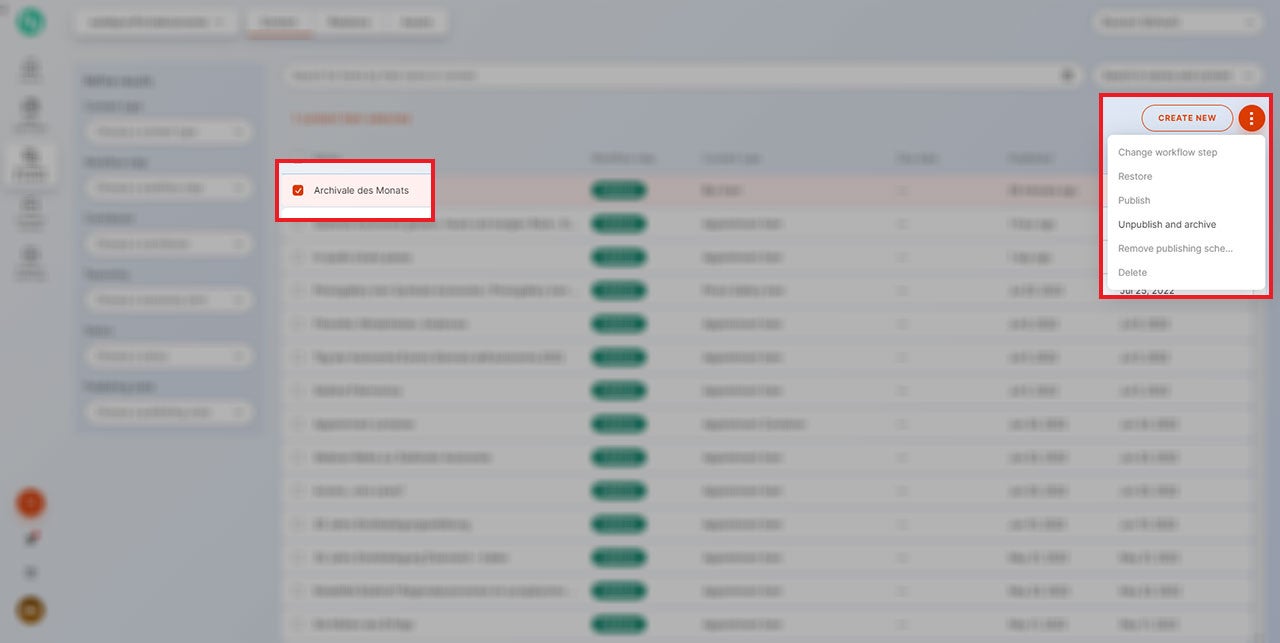Image resolution: width=1280 pixels, height=643 pixels.
Task: Click the sidebar icon with red notification dot
Action: 30,538
